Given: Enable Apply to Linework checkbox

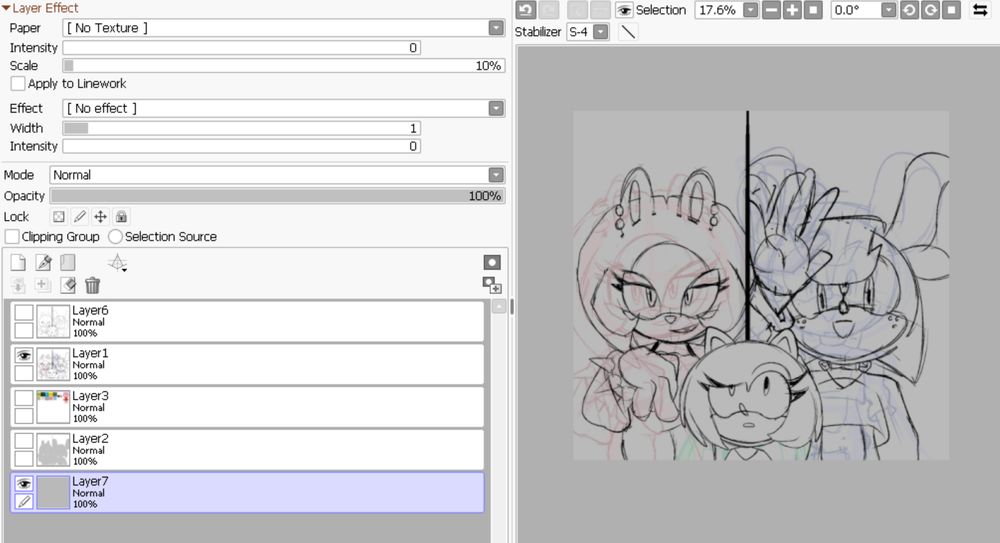Looking at the screenshot, I should tap(18, 84).
